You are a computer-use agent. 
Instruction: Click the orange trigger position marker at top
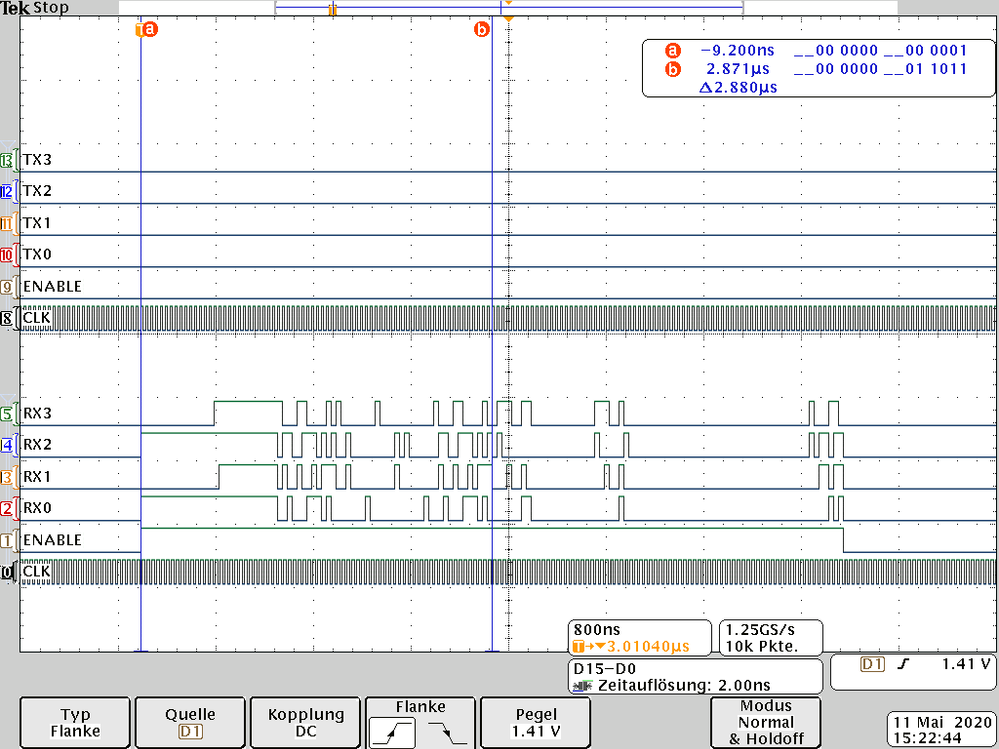(508, 17)
